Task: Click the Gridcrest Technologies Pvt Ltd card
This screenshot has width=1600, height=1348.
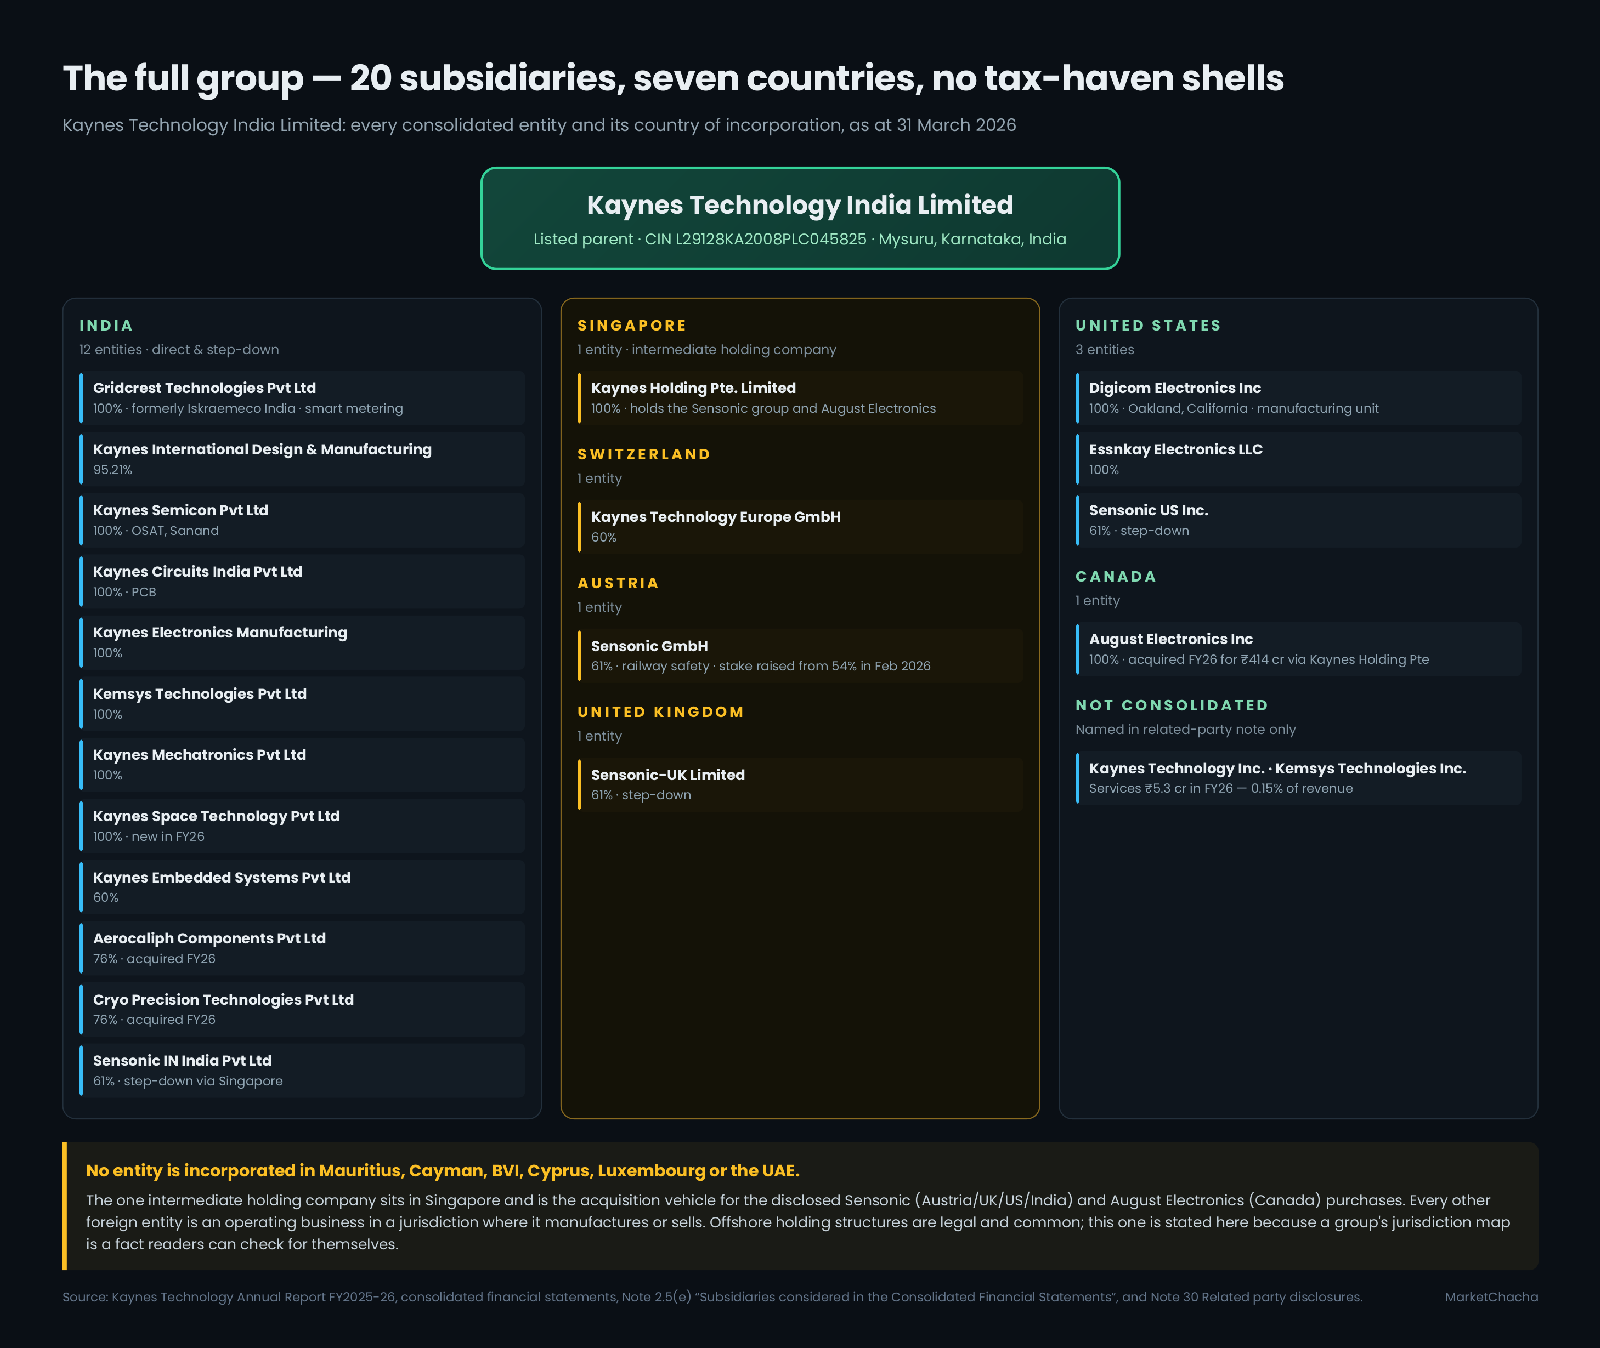Action: point(302,398)
